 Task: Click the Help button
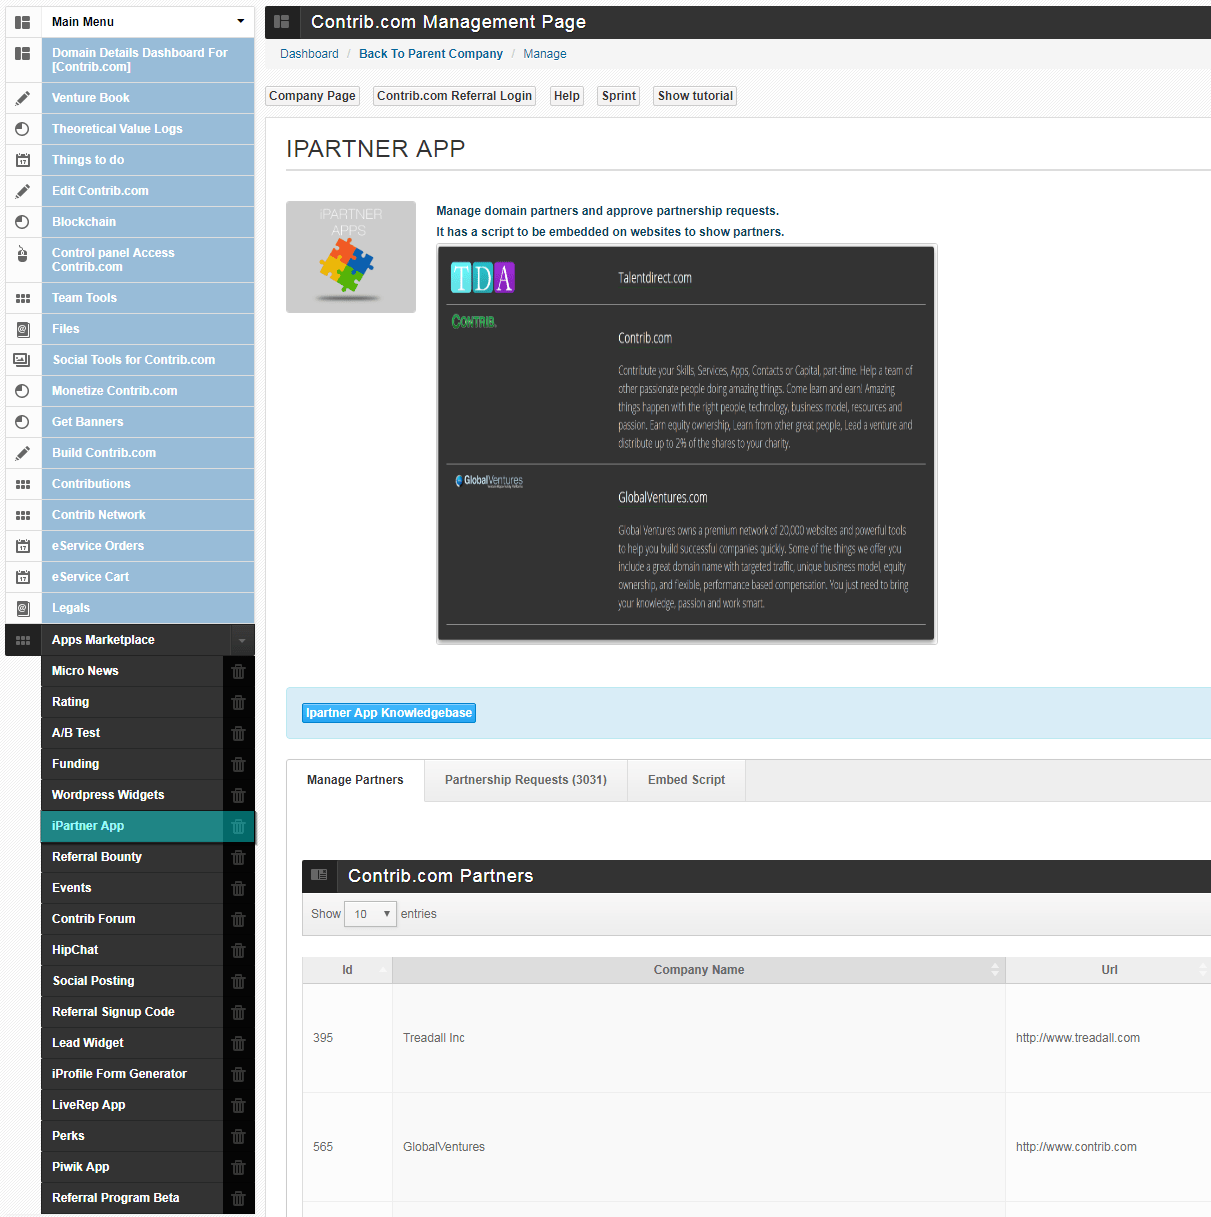click(x=567, y=96)
